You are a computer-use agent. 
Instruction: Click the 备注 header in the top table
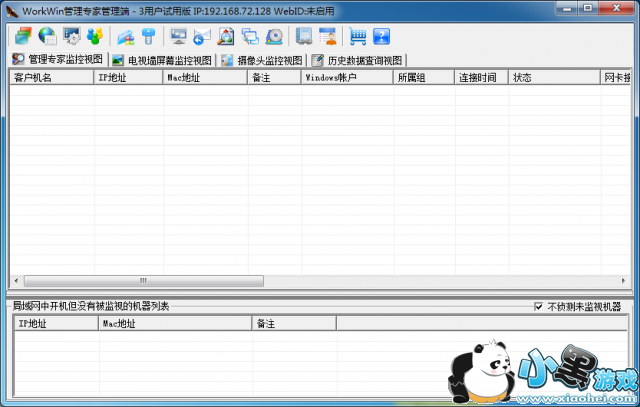pos(274,78)
